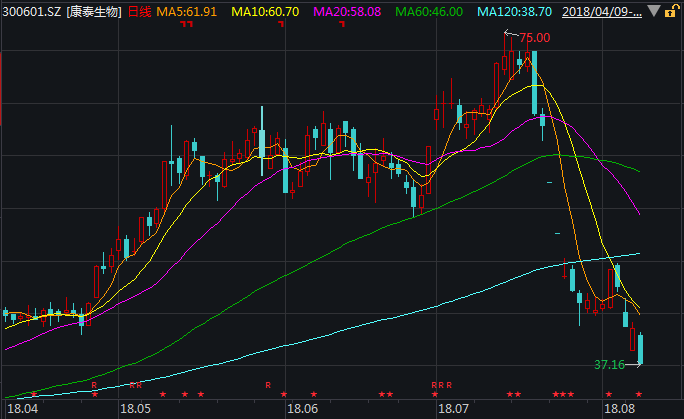Open the gray triangle dropdown beside date range
This screenshot has width=684, height=419.
click(x=653, y=11)
